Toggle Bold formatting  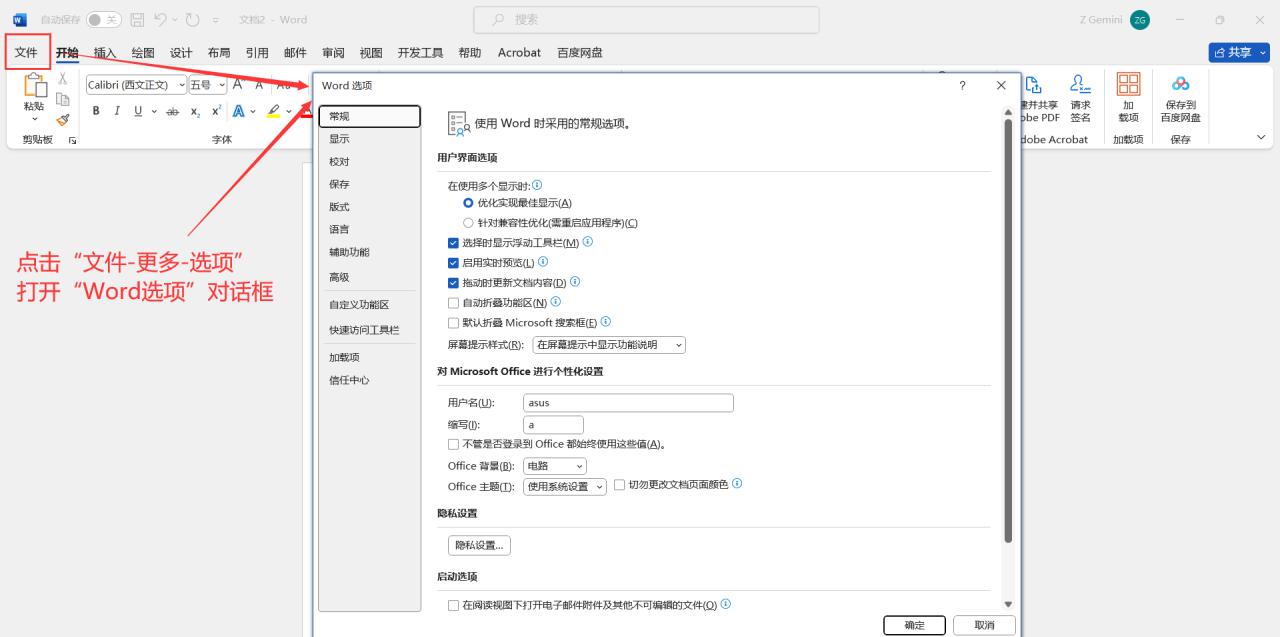point(97,111)
